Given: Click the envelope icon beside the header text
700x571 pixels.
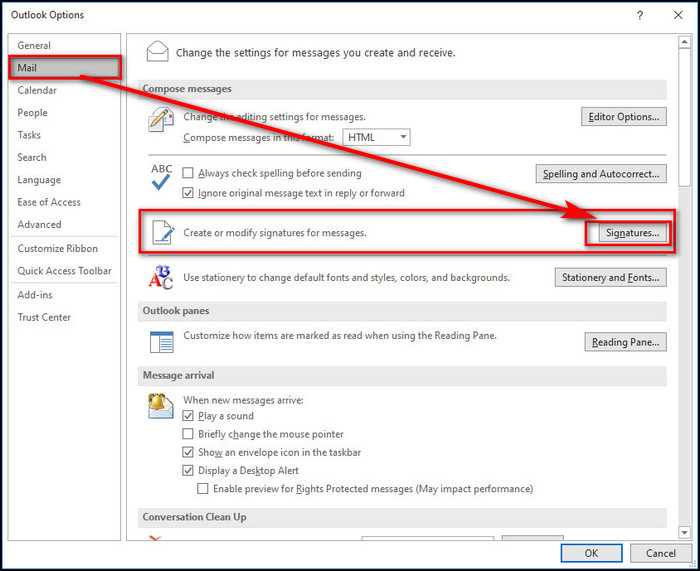Looking at the screenshot, I should (x=157, y=51).
